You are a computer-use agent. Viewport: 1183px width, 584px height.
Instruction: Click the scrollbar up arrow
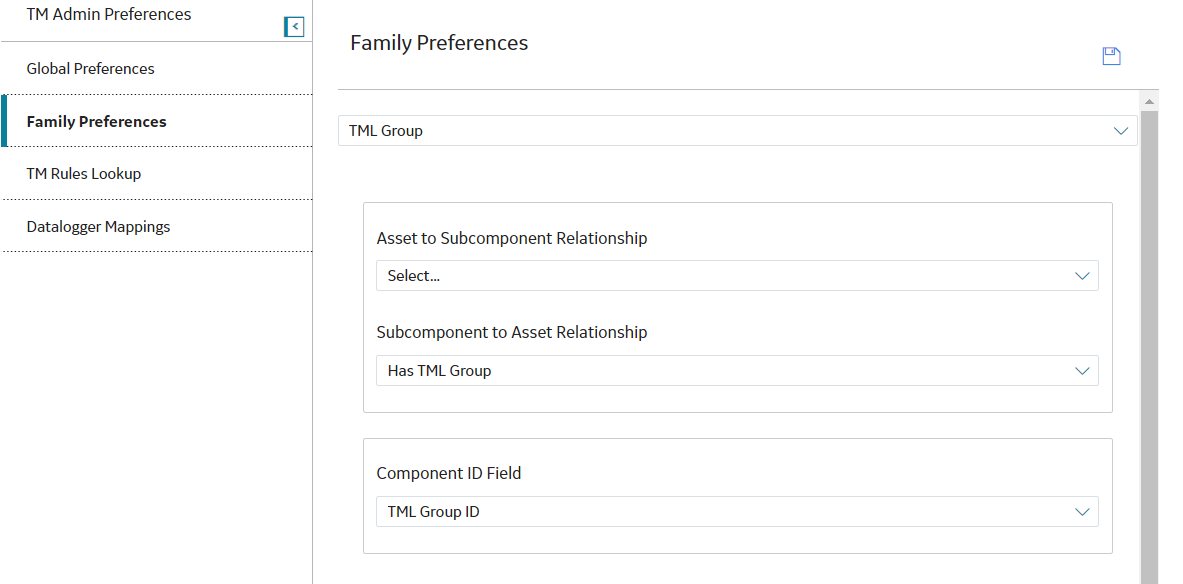1149,101
